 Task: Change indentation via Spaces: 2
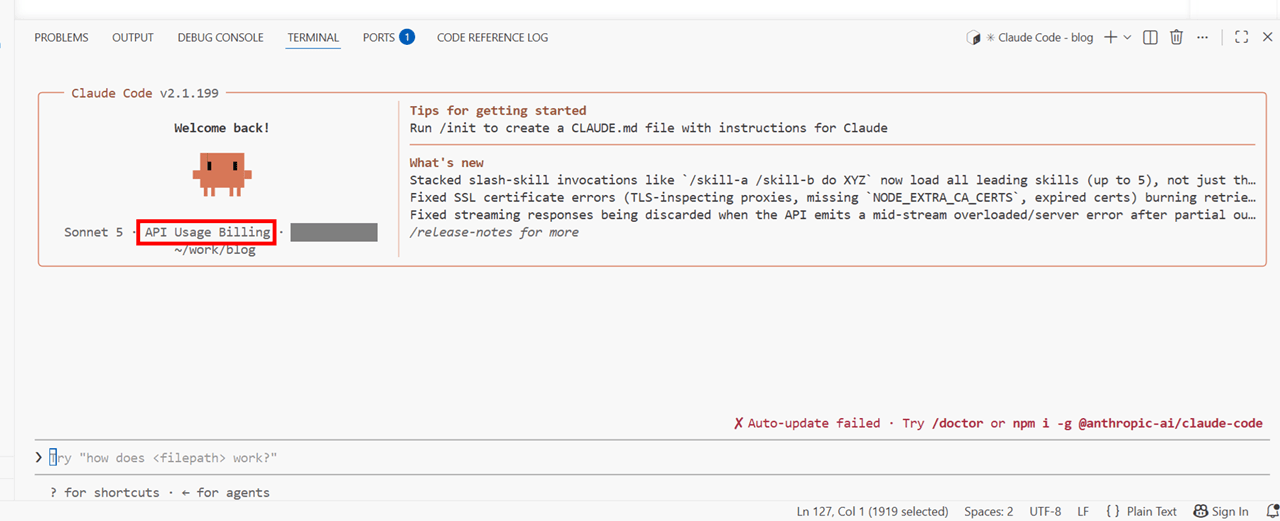pyautogui.click(x=989, y=511)
